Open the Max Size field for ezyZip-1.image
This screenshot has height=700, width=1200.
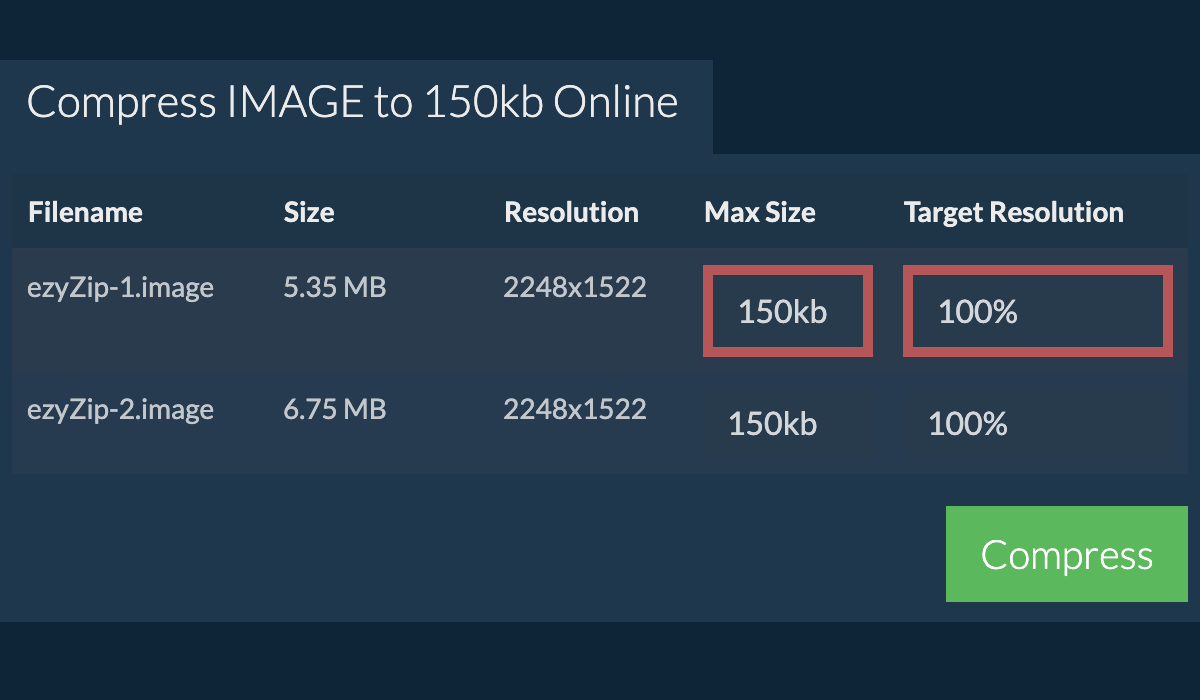(787, 311)
